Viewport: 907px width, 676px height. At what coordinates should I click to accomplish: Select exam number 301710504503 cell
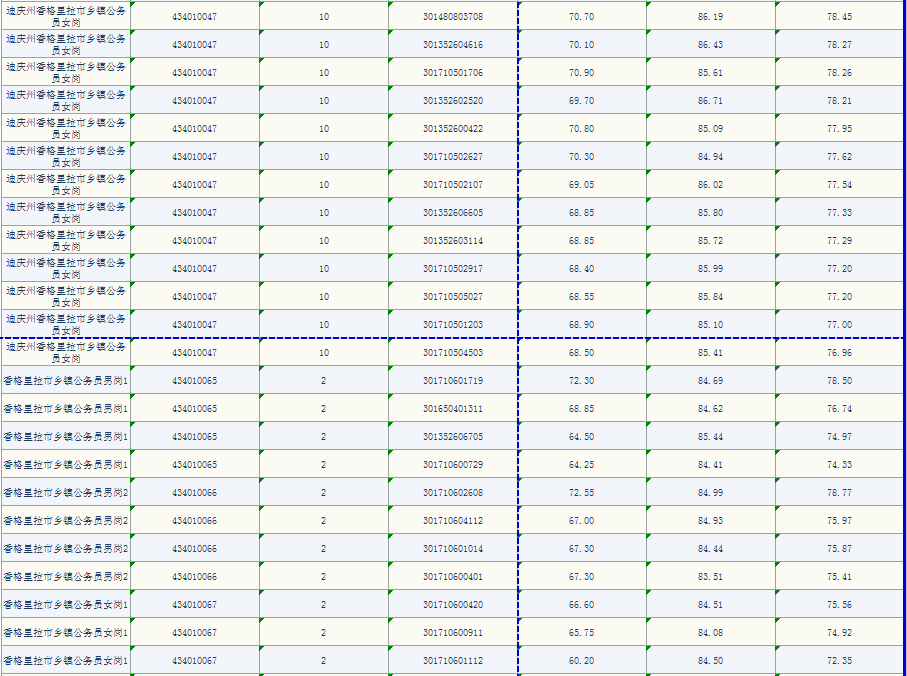(x=452, y=353)
